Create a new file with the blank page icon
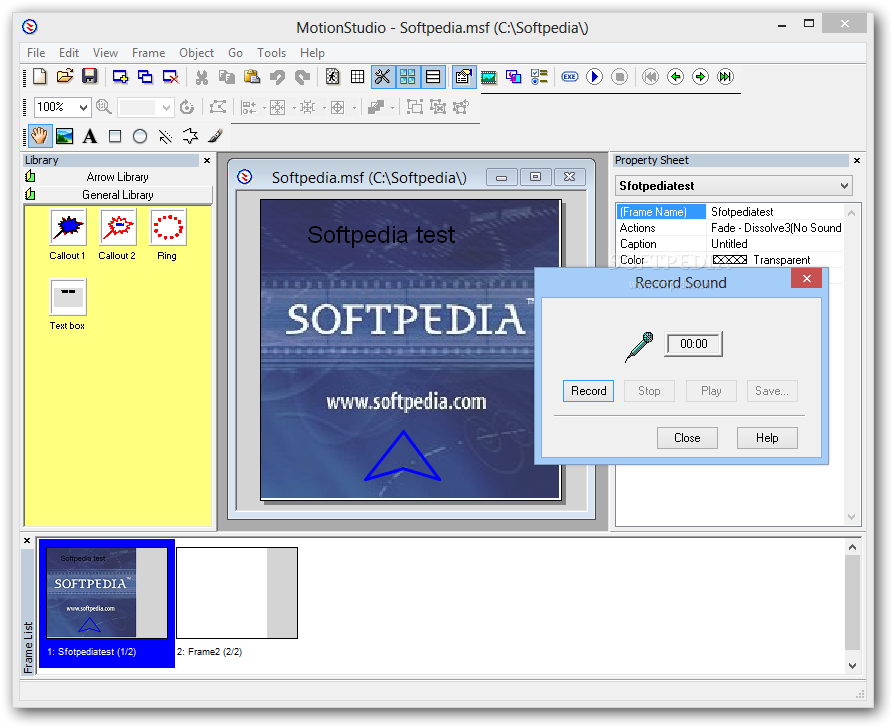This screenshot has height=728, width=894. (39, 76)
